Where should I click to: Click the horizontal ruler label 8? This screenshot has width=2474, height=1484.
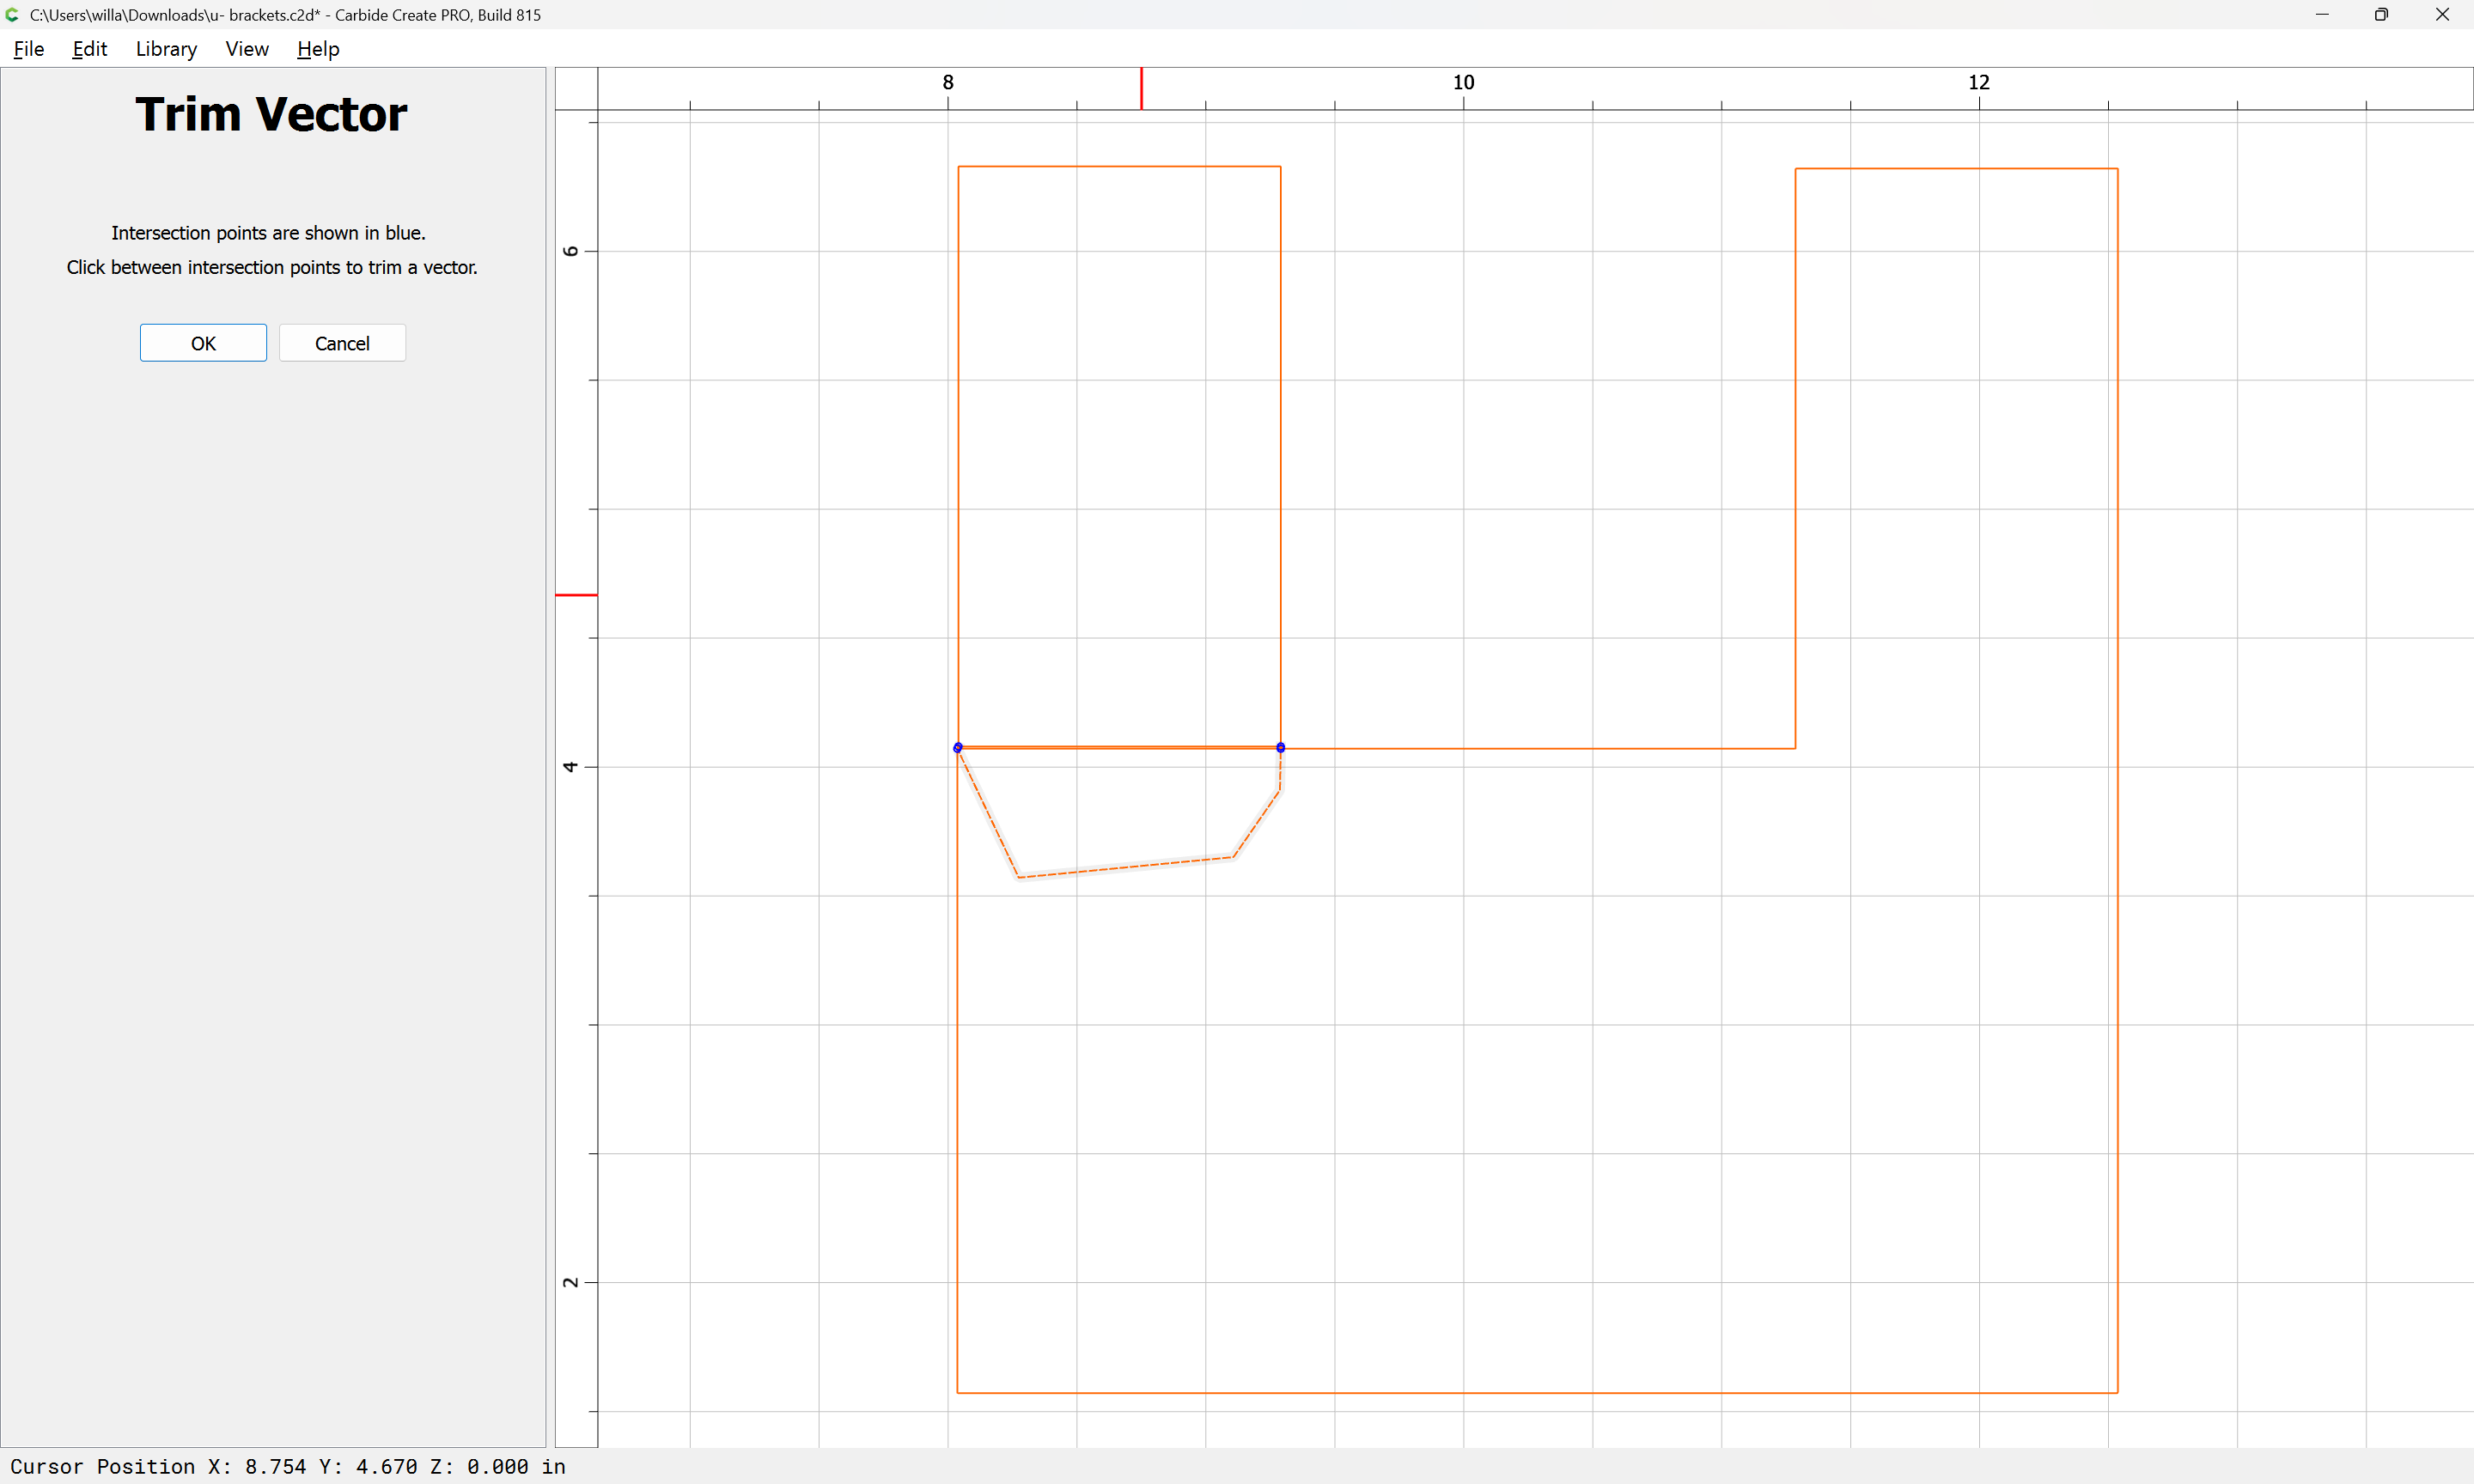coord(948,82)
